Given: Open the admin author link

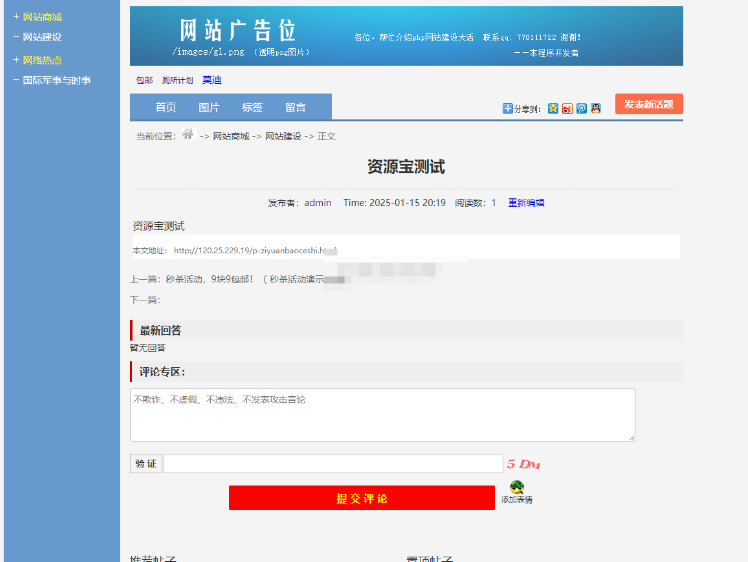Looking at the screenshot, I should 318,203.
